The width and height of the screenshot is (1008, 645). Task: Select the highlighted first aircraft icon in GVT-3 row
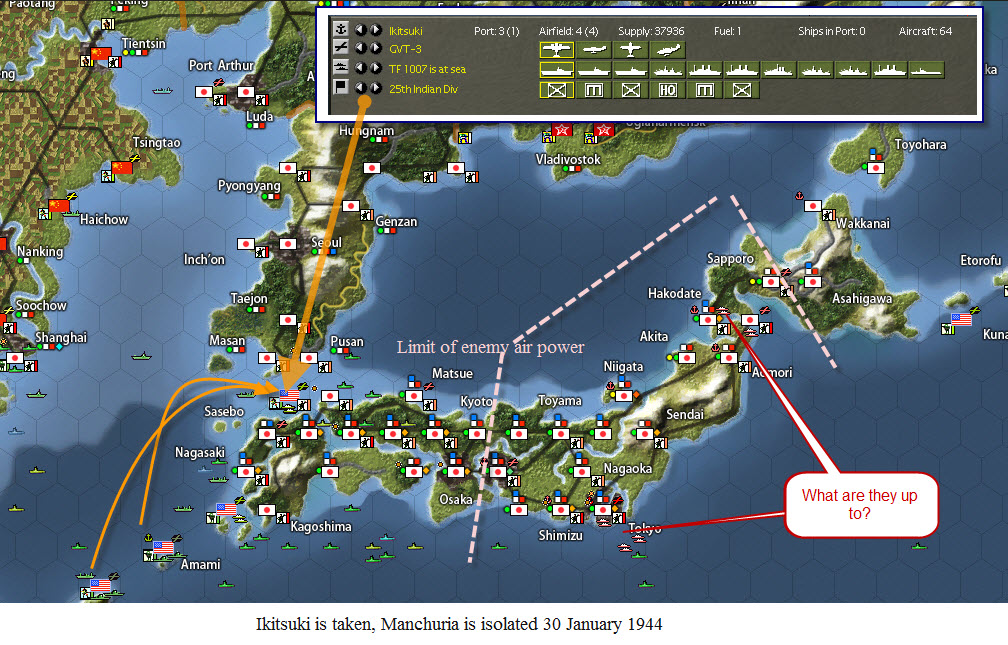(557, 50)
